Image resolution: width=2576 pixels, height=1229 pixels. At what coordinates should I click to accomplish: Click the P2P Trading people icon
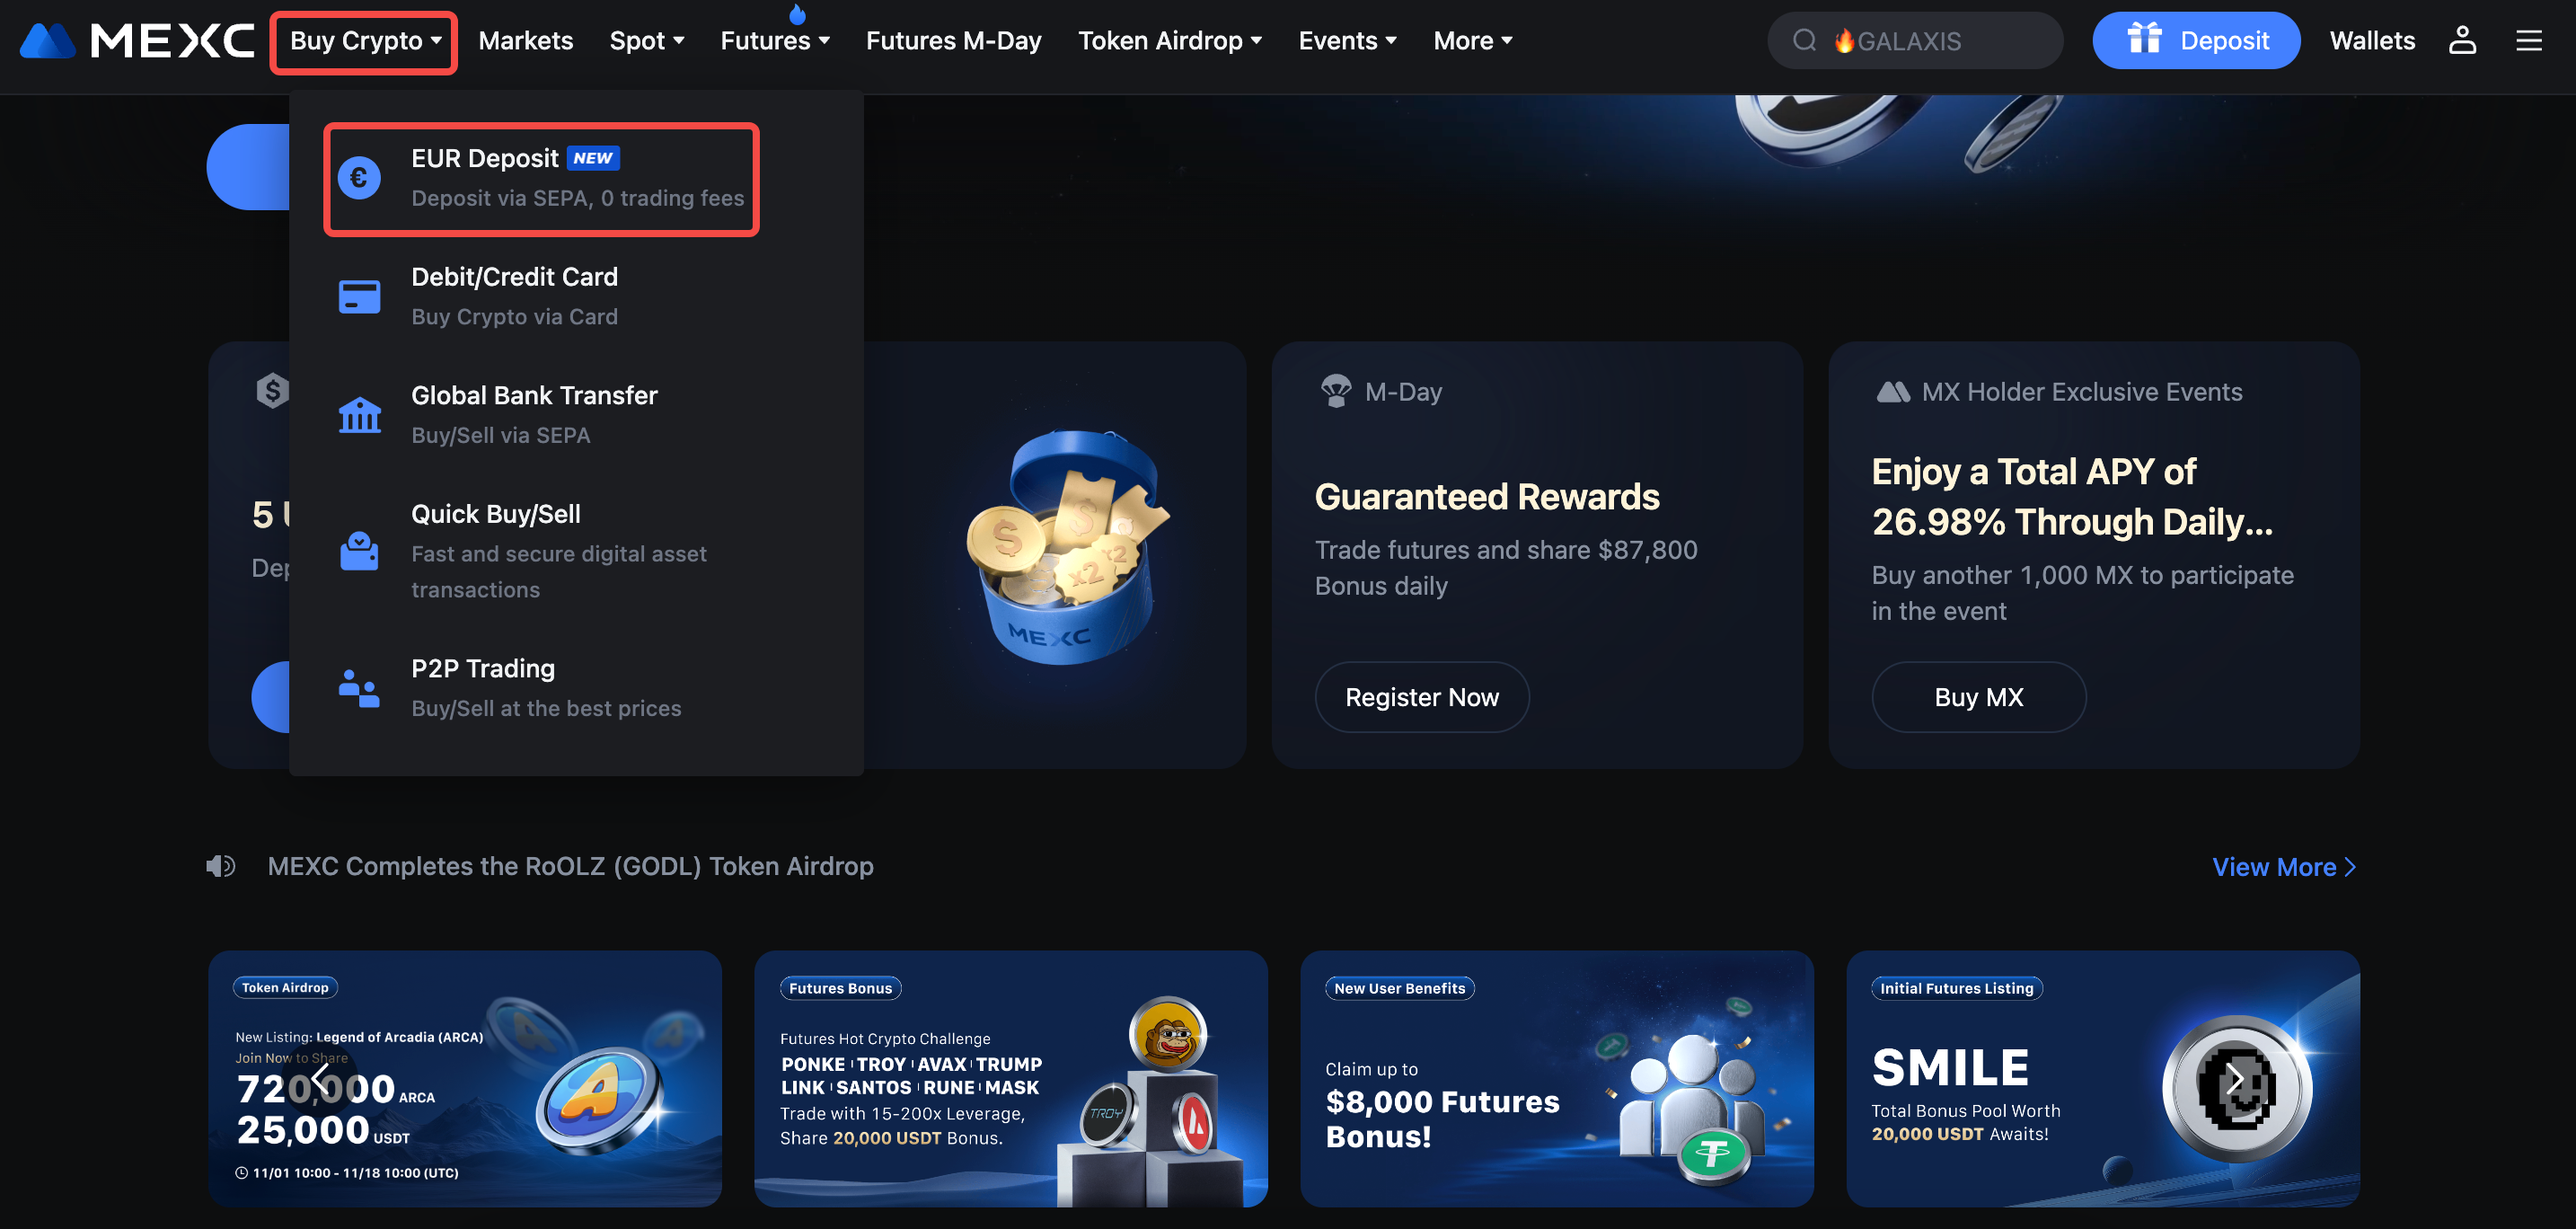tap(359, 688)
